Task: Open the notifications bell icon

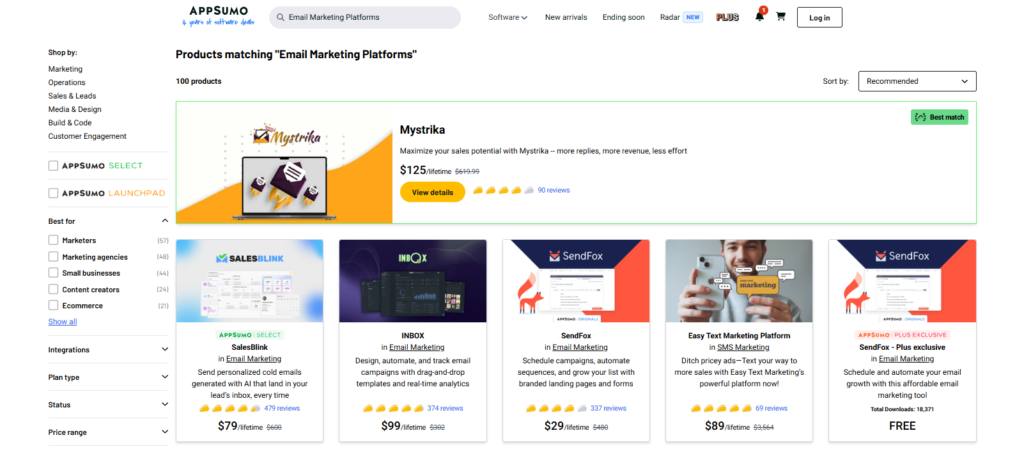Action: tap(760, 16)
